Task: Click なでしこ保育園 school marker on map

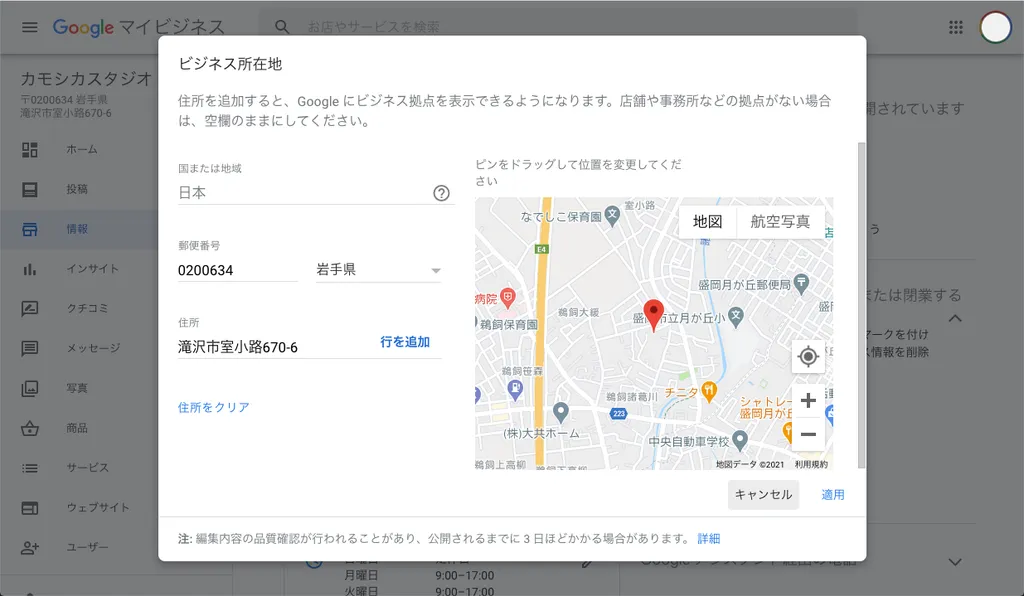Action: [612, 216]
